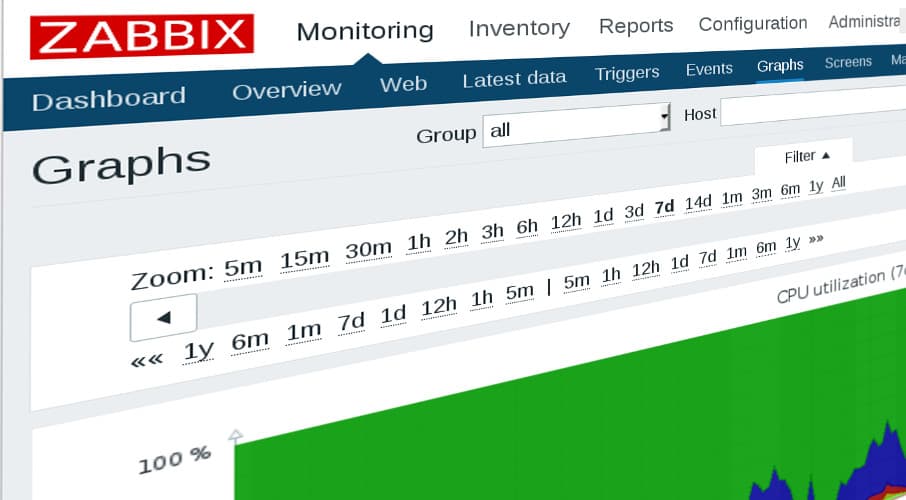Set Zoom row period to 3d
The width and height of the screenshot is (906, 500).
click(x=634, y=212)
